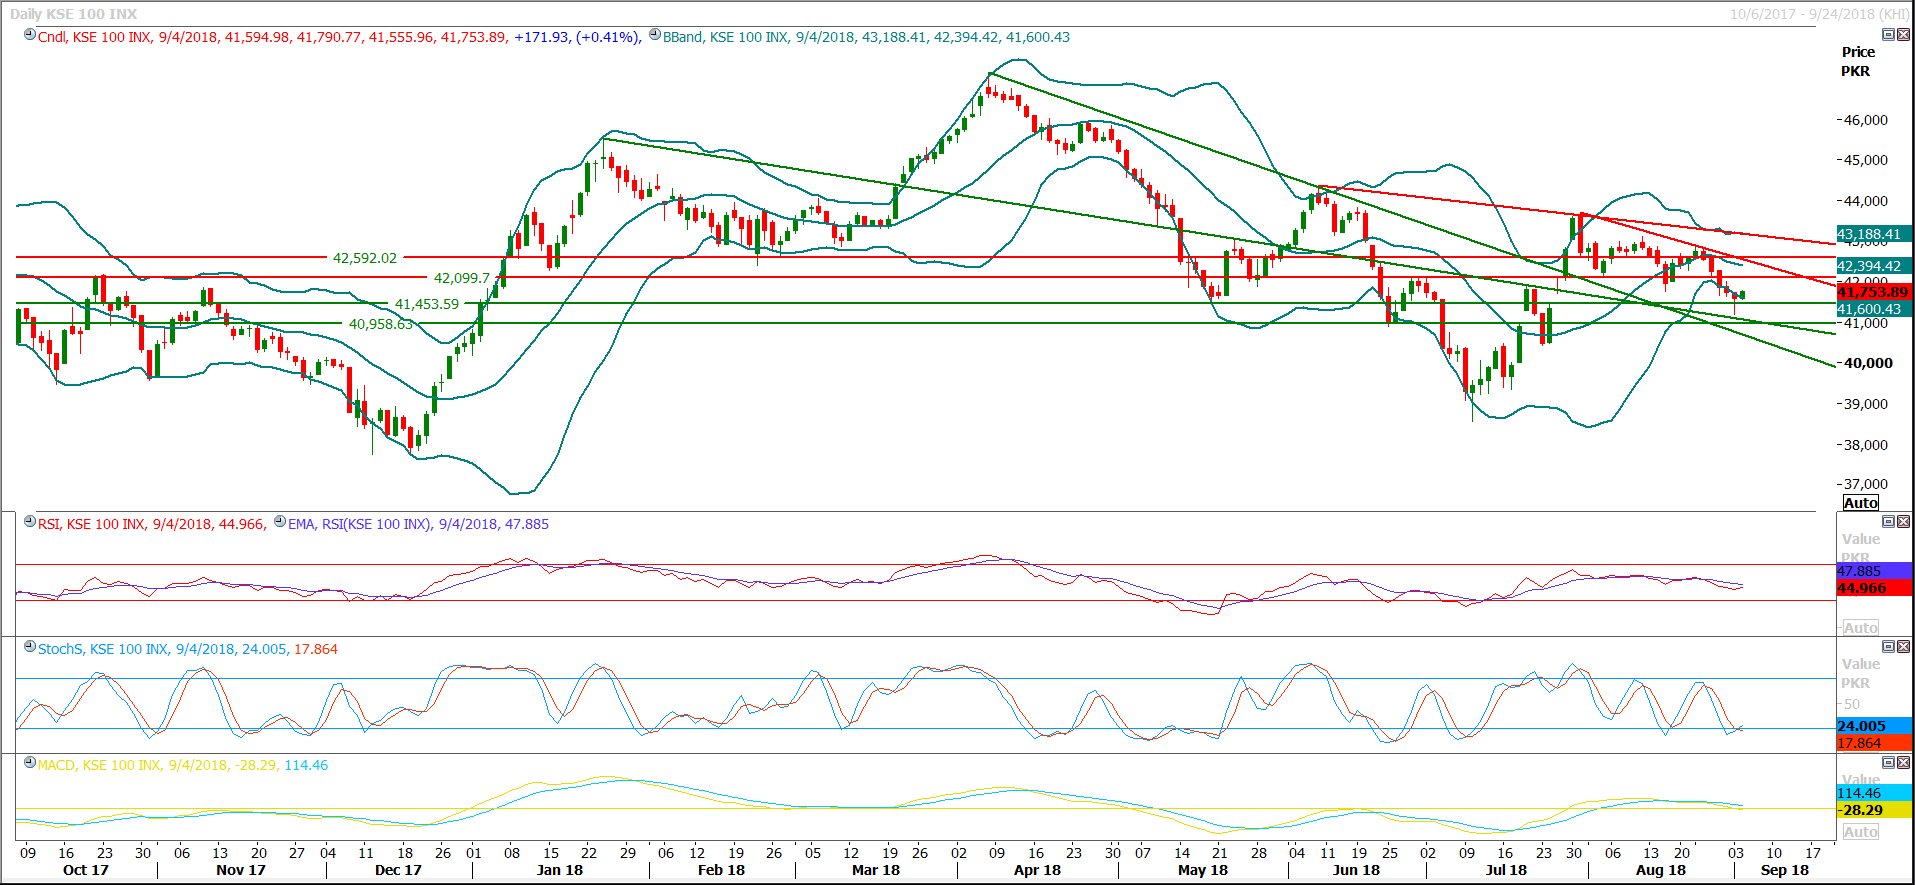
Task: Close the MACD indicator panel
Action: point(1903,762)
